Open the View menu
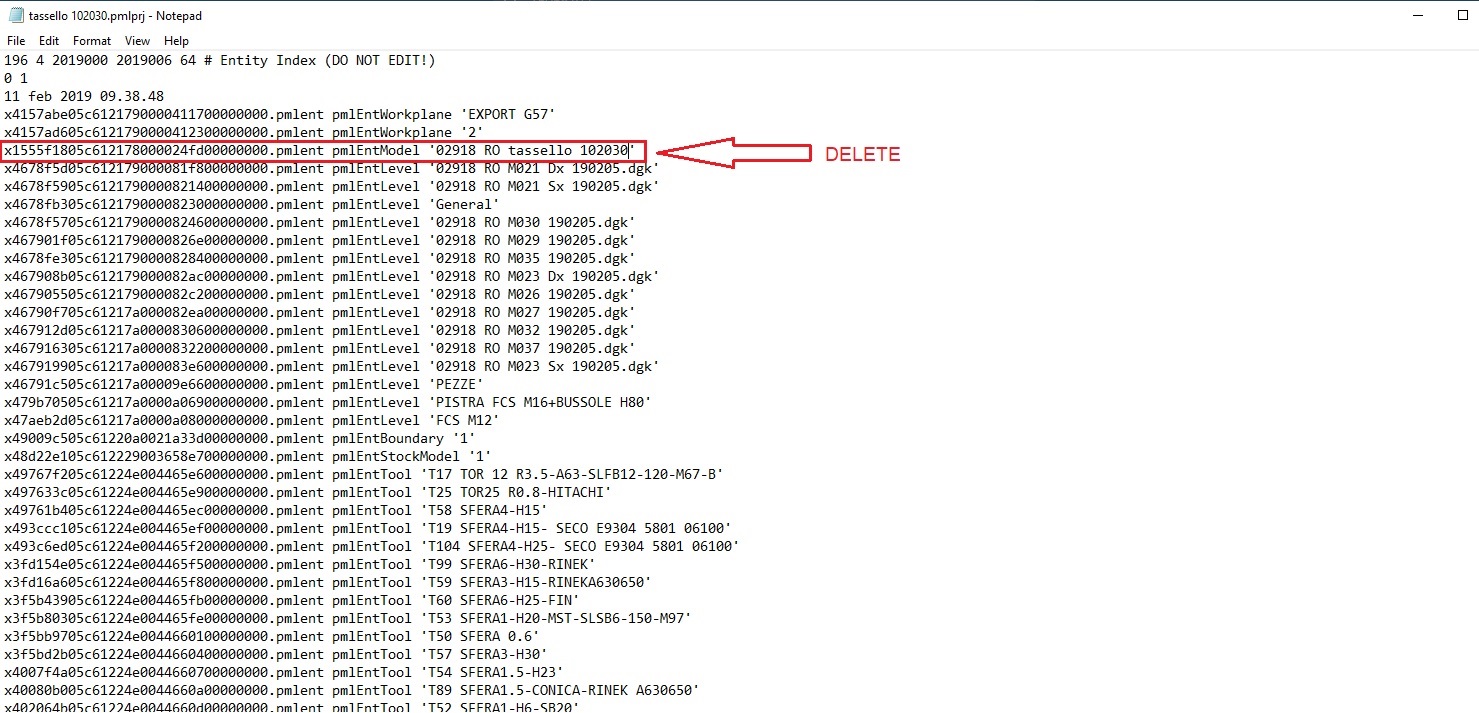The image size is (1479, 713). tap(137, 40)
